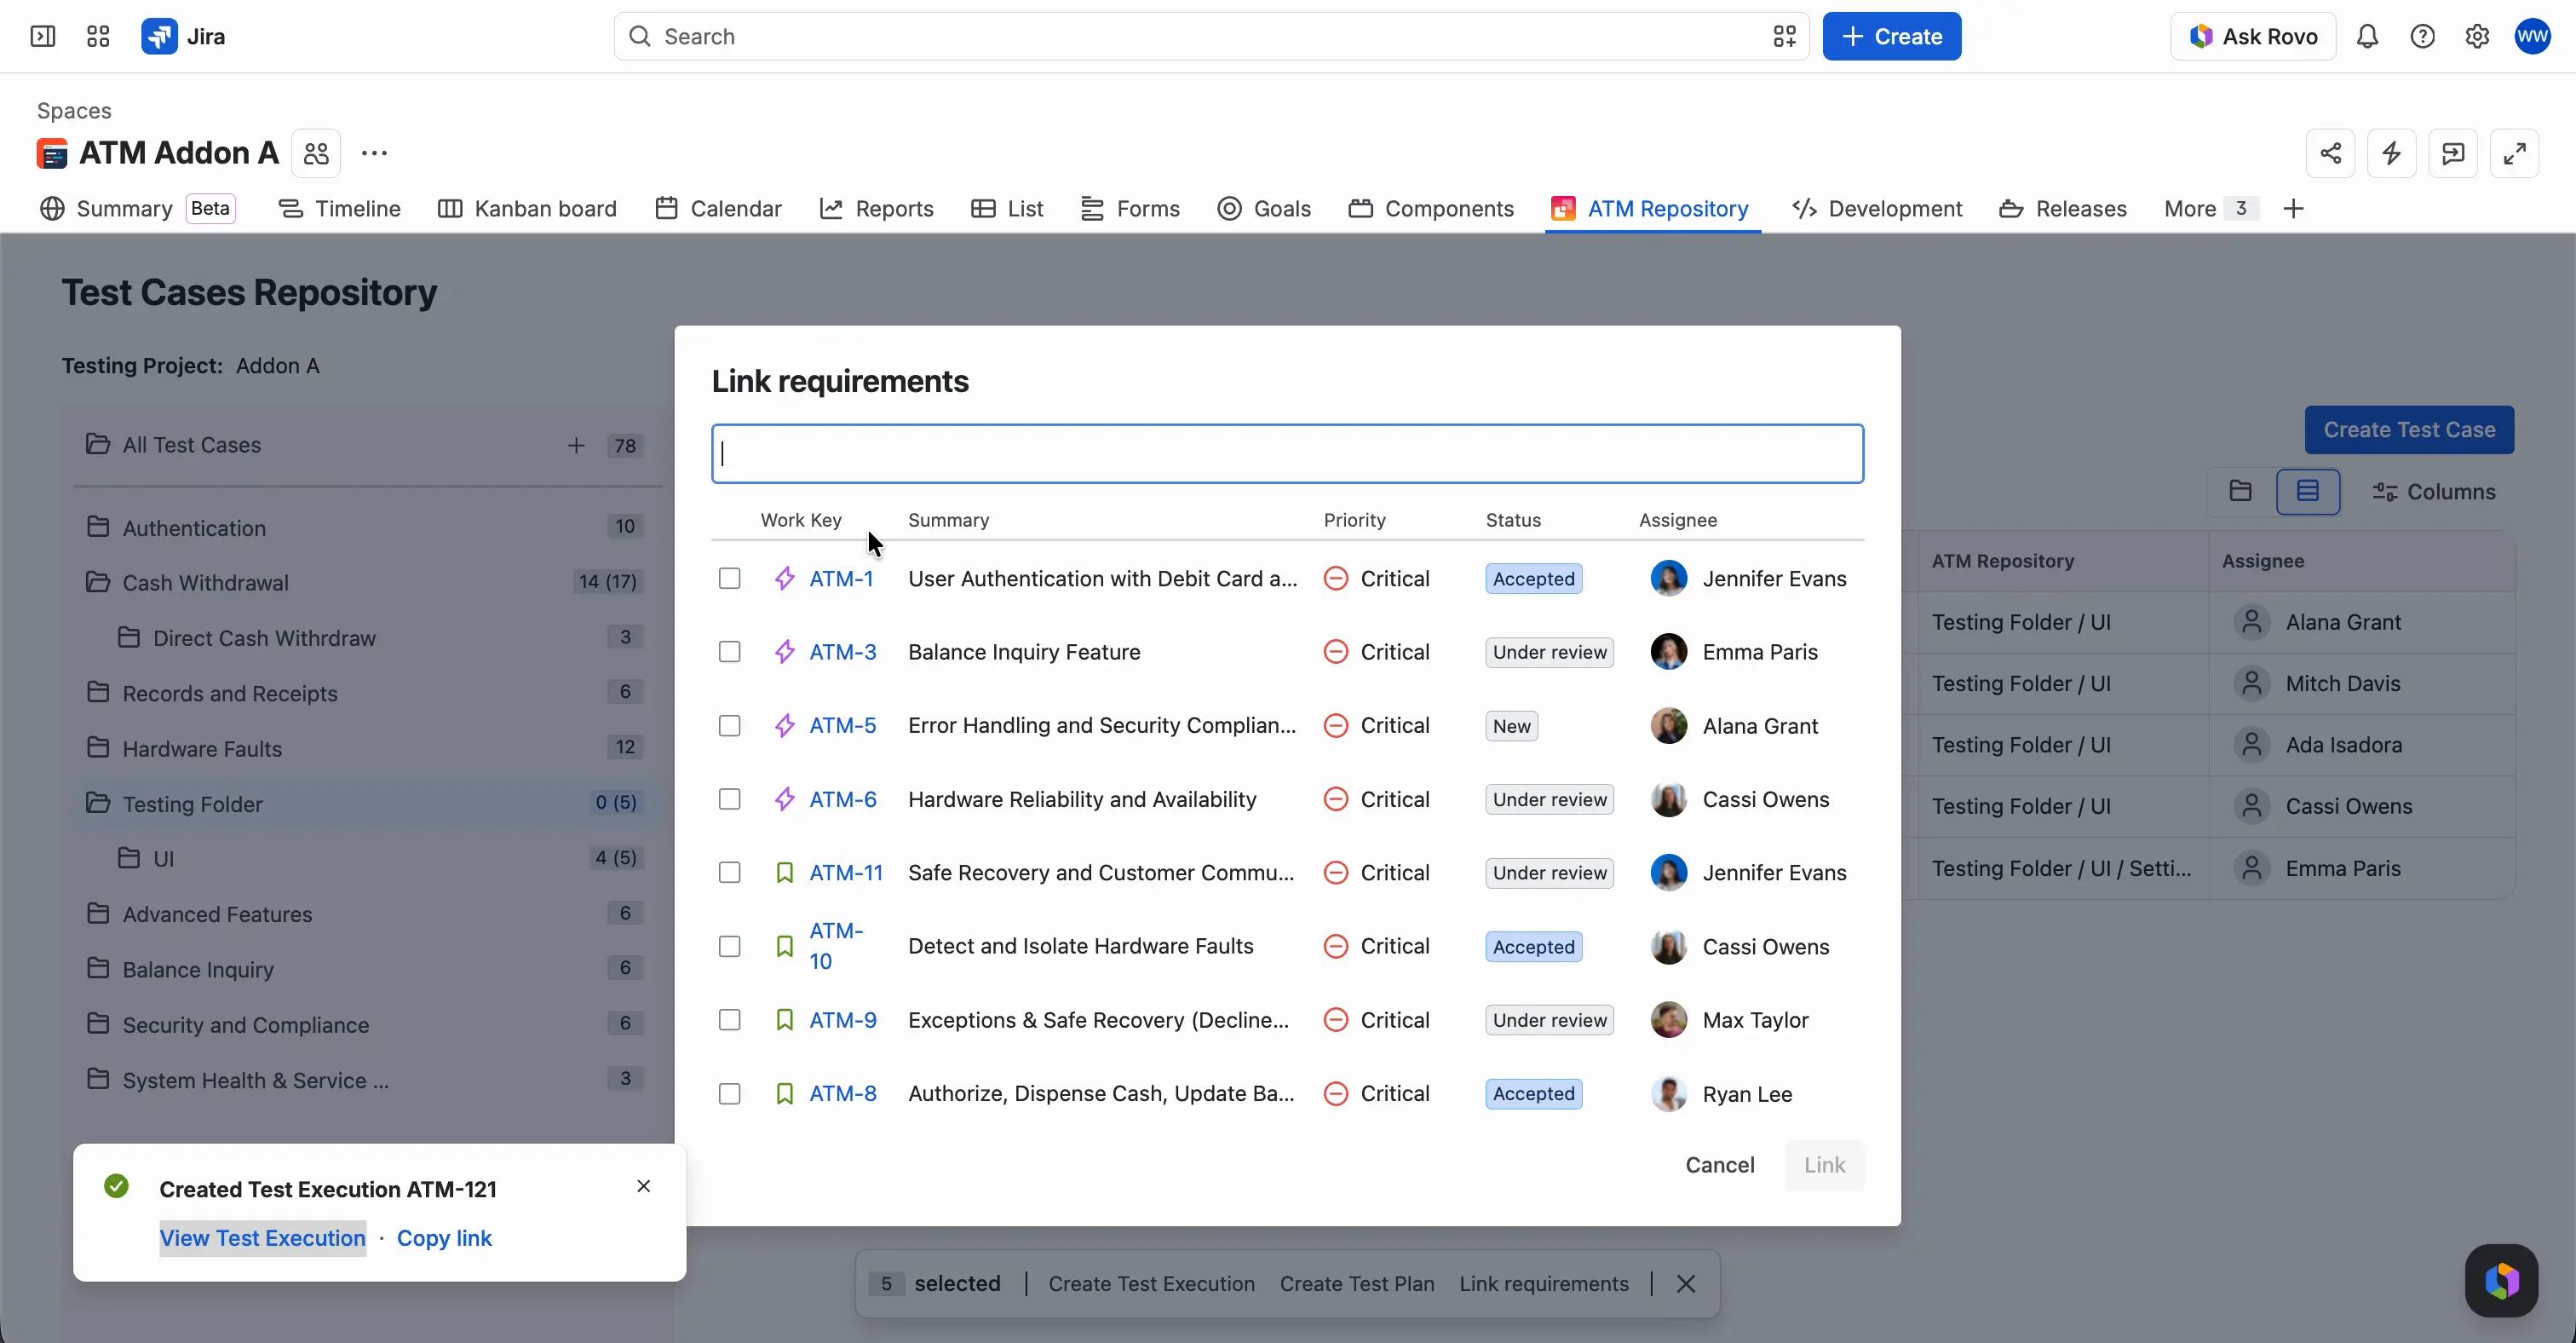The image size is (2576, 1343).
Task: Open the settings gear icon
Action: pyautogui.click(x=2477, y=37)
